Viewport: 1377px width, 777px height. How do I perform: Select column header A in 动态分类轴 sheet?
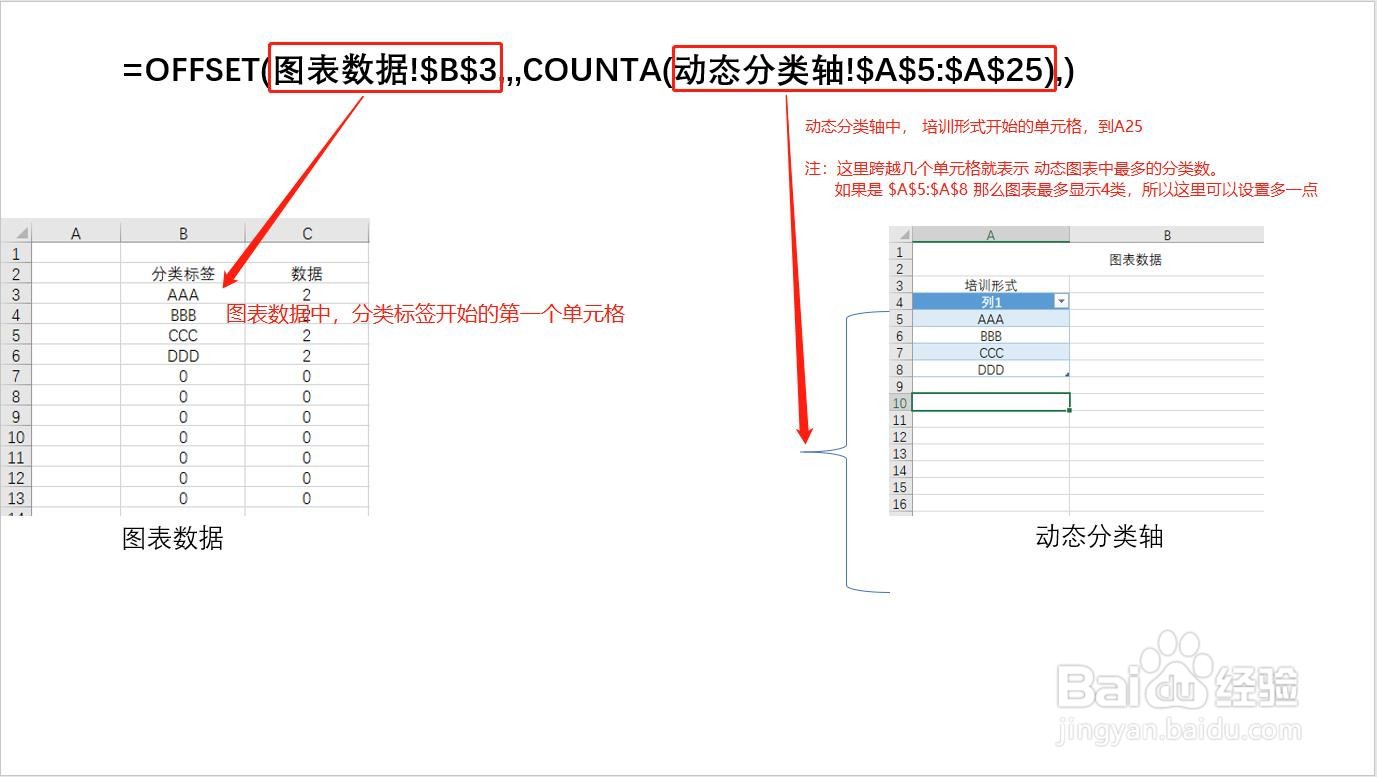pyautogui.click(x=989, y=235)
